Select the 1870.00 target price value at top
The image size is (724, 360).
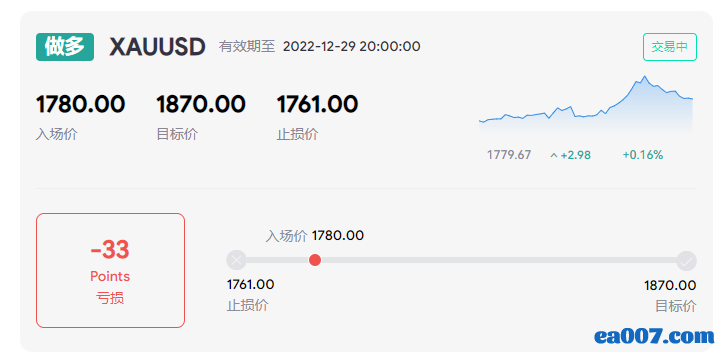click(201, 104)
